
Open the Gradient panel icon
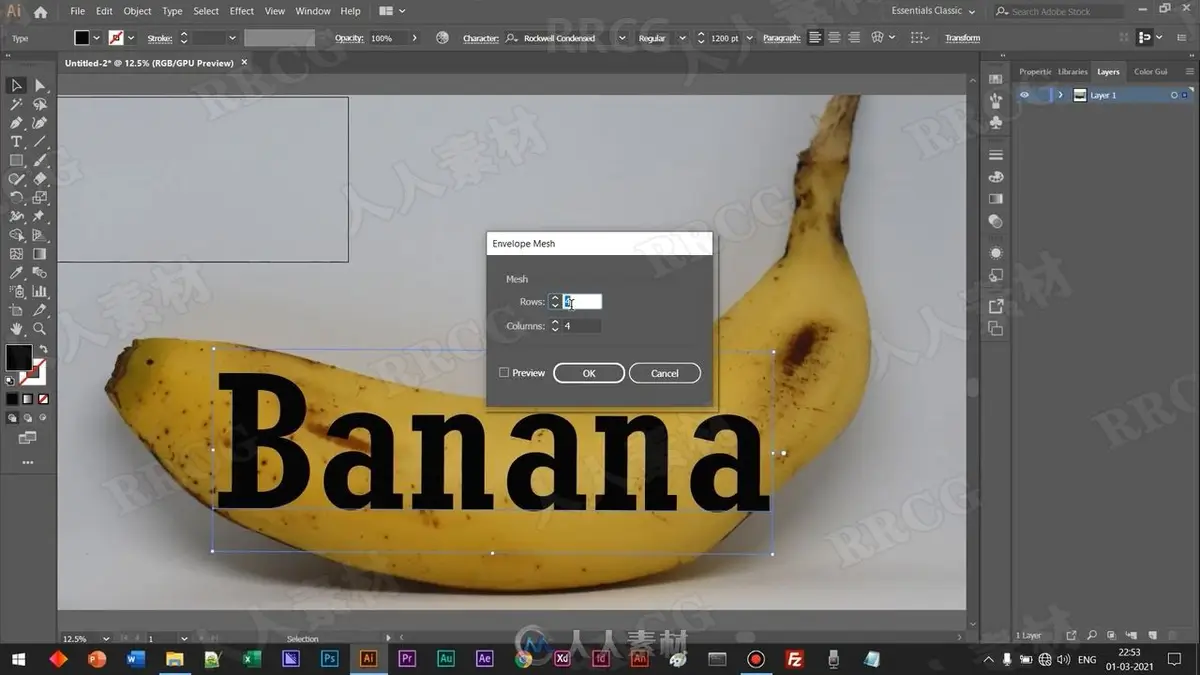(x=995, y=199)
